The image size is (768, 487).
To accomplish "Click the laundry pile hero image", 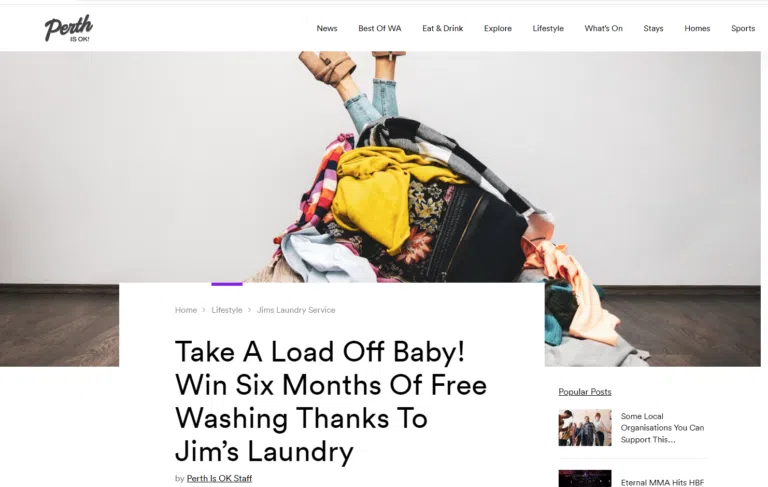I will coord(380,167).
